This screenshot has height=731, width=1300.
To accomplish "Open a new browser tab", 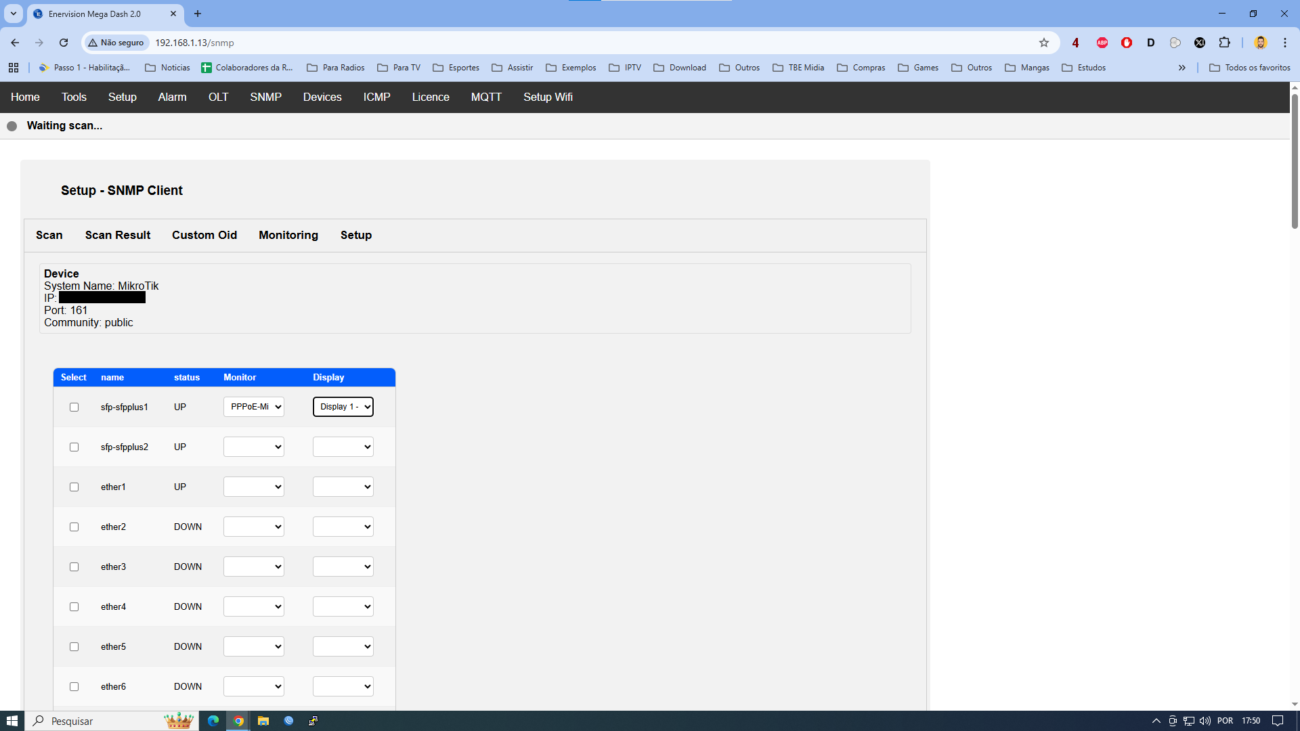I will tap(197, 14).
